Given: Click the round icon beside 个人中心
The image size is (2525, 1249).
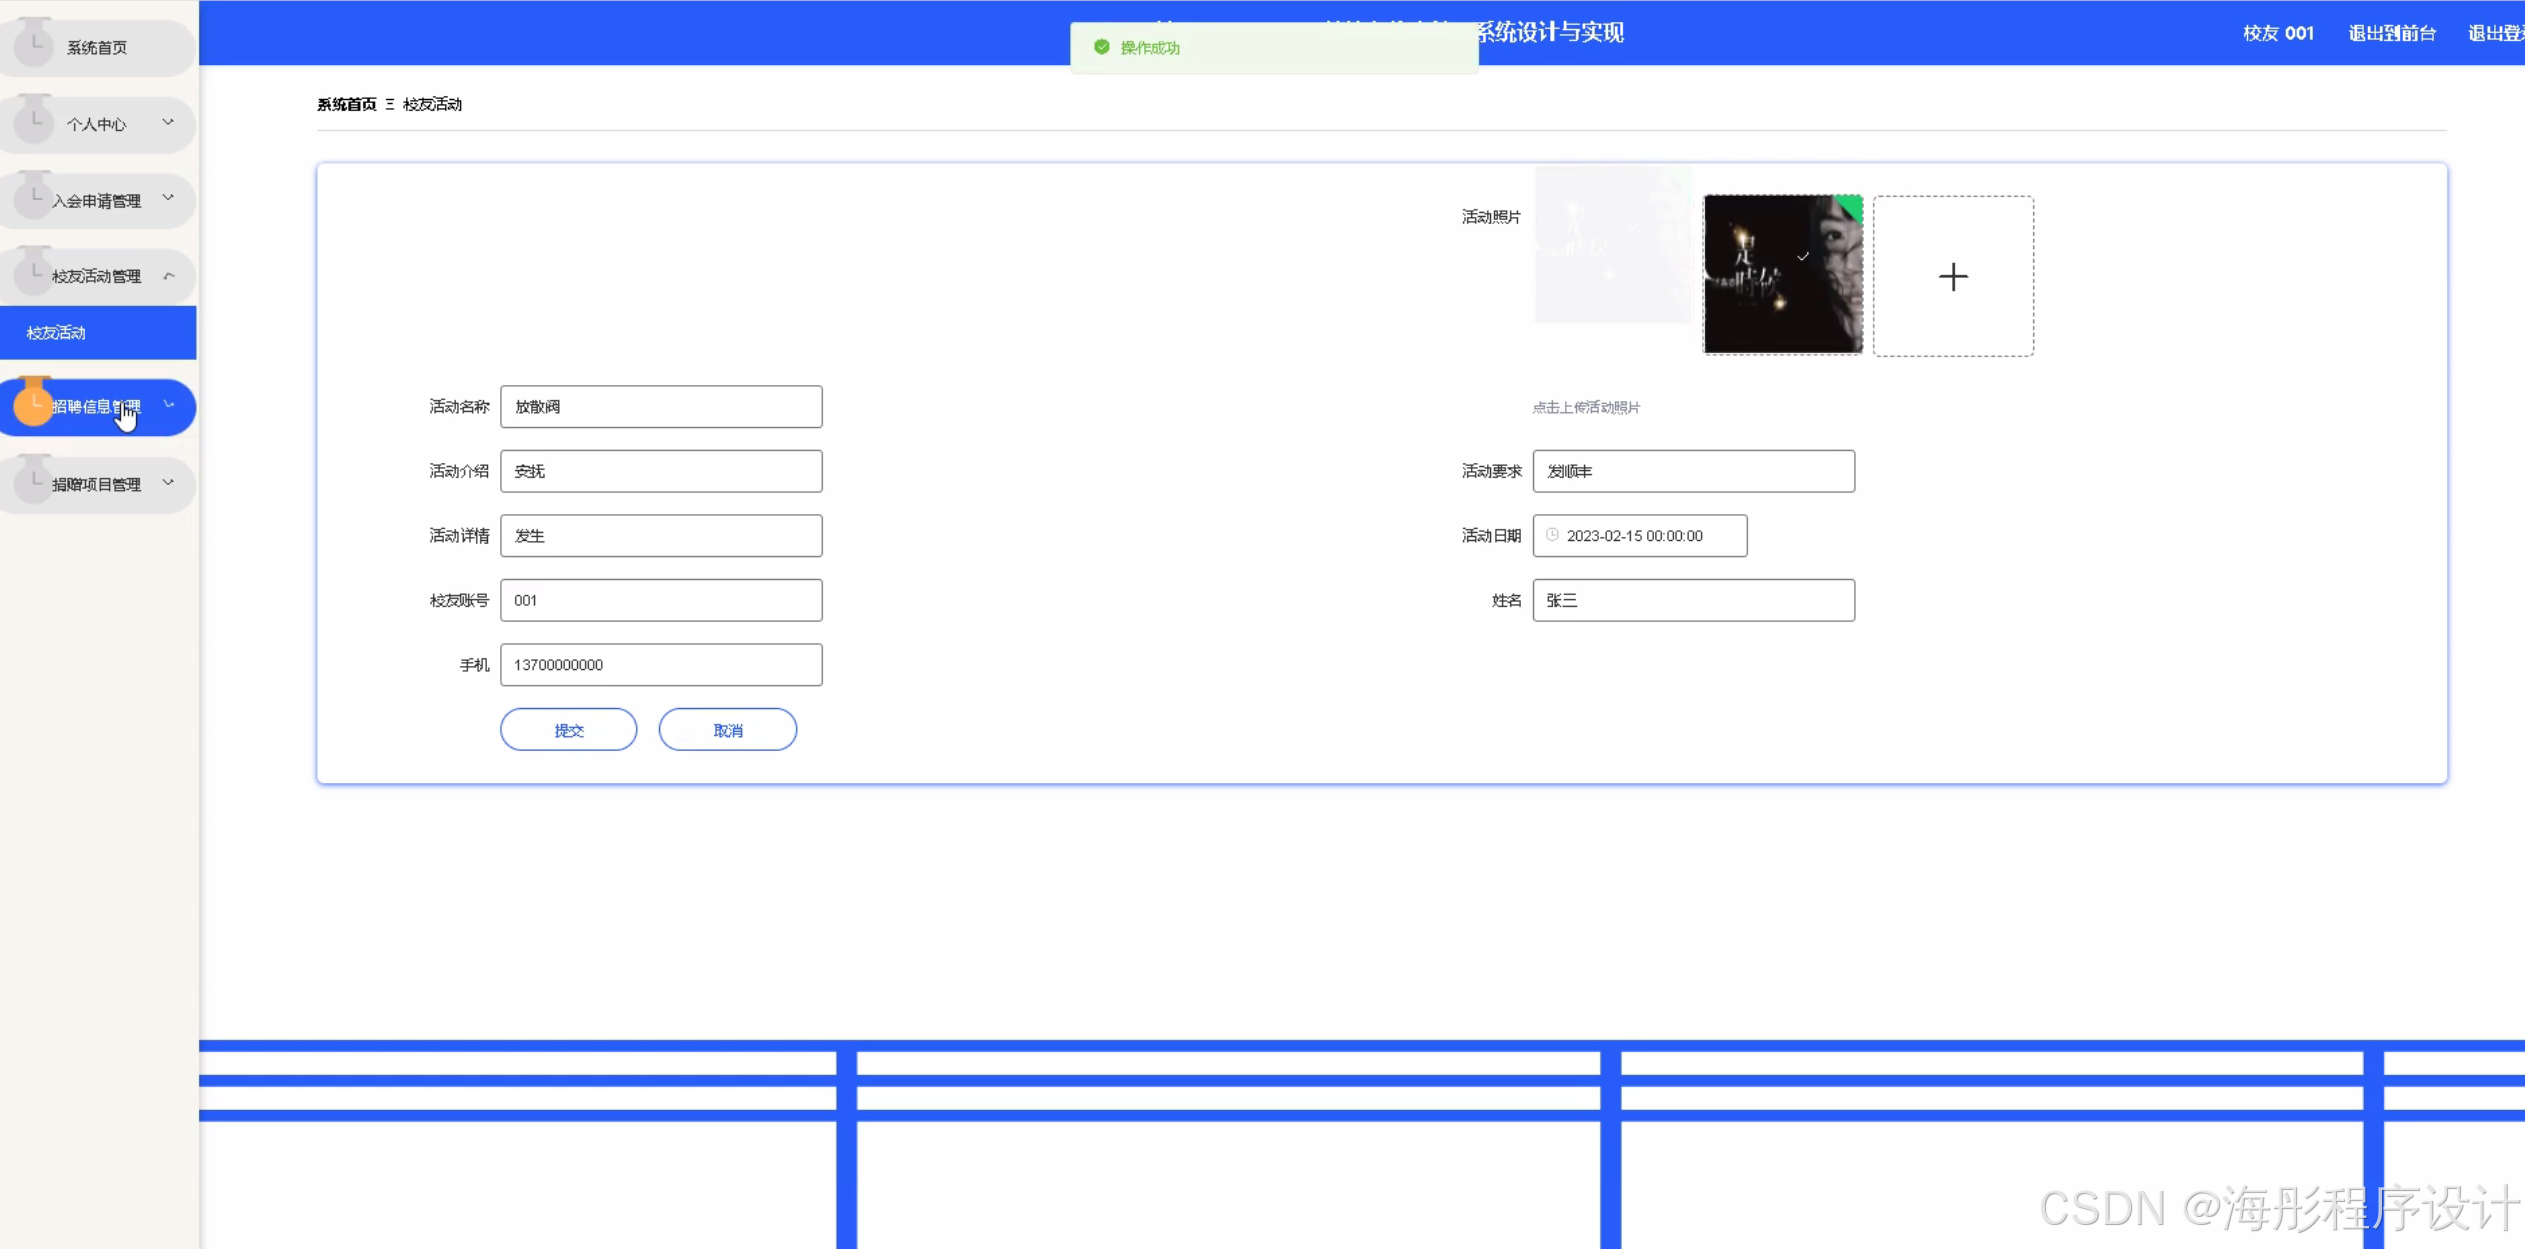Looking at the screenshot, I should (33, 122).
